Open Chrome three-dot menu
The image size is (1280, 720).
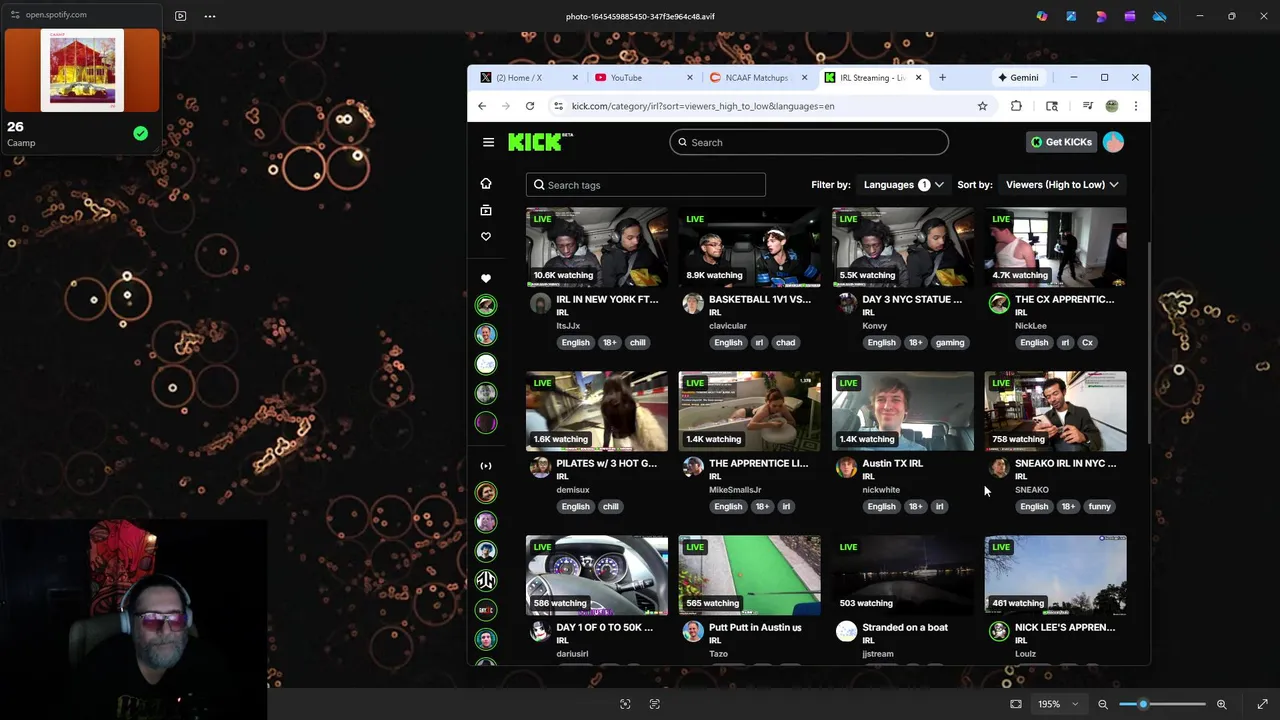tap(1135, 106)
